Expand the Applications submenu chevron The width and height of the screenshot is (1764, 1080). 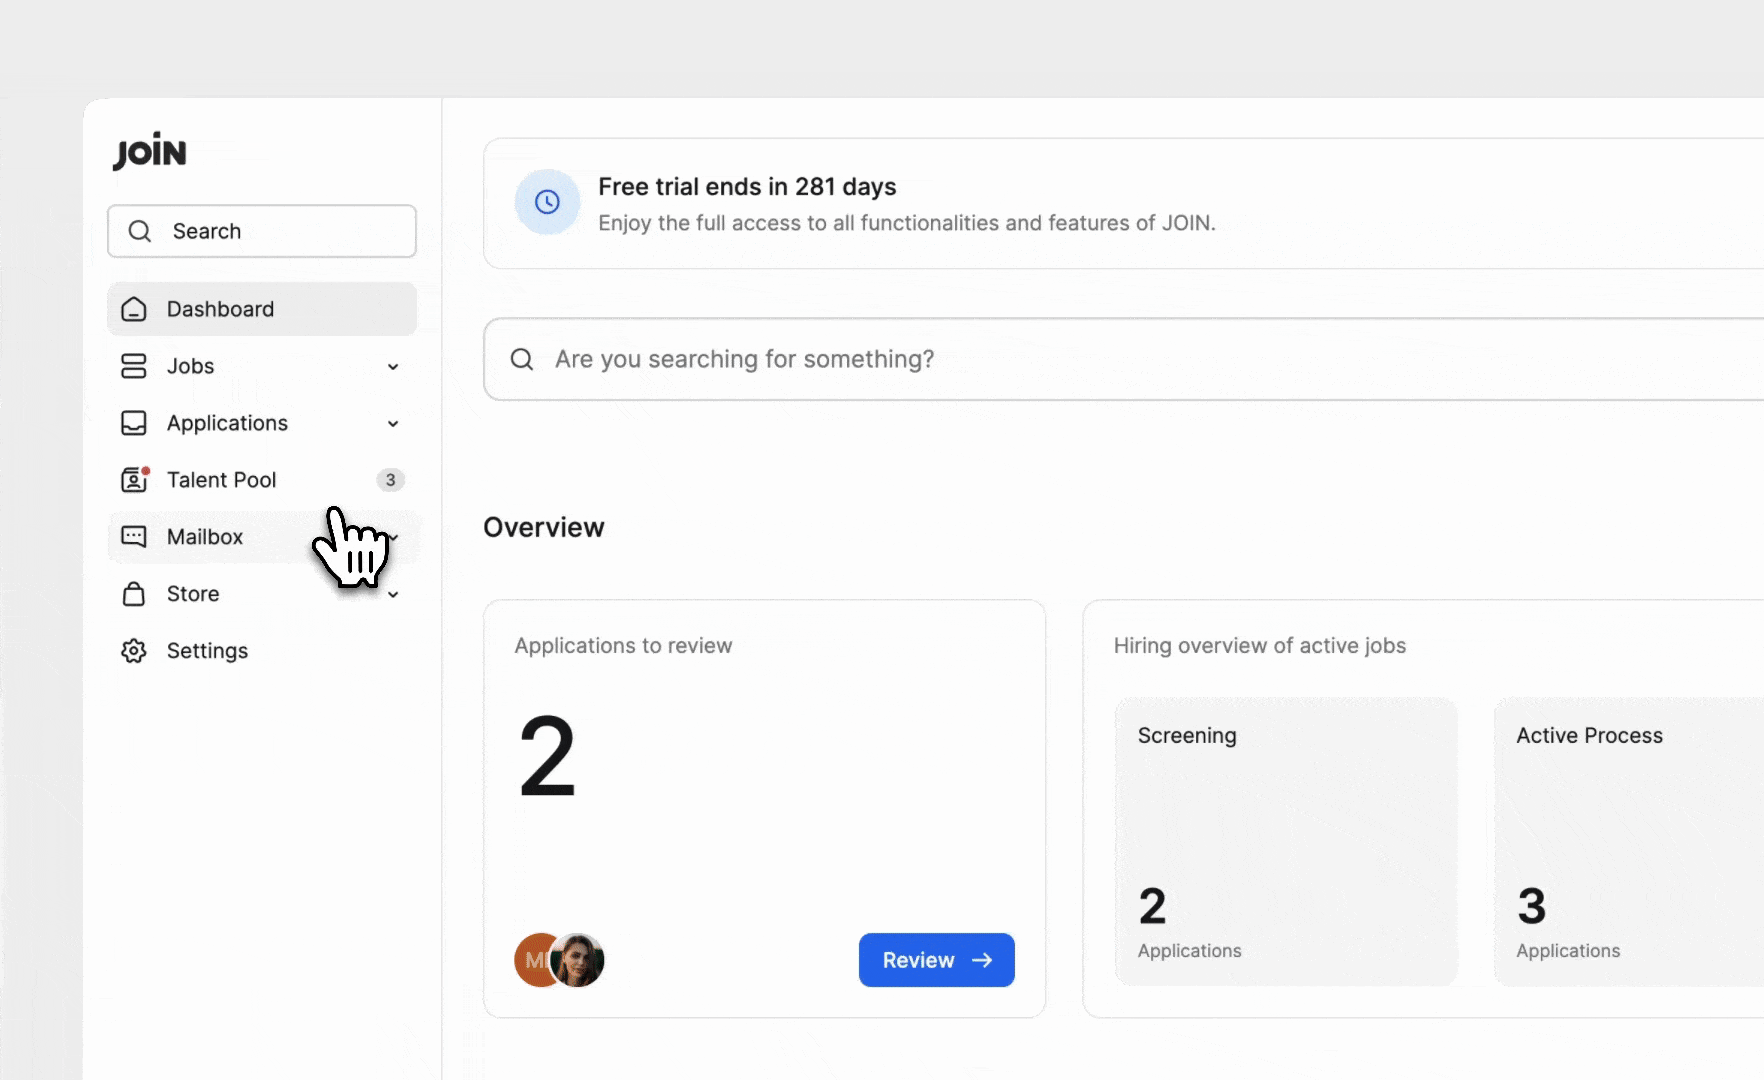393,424
